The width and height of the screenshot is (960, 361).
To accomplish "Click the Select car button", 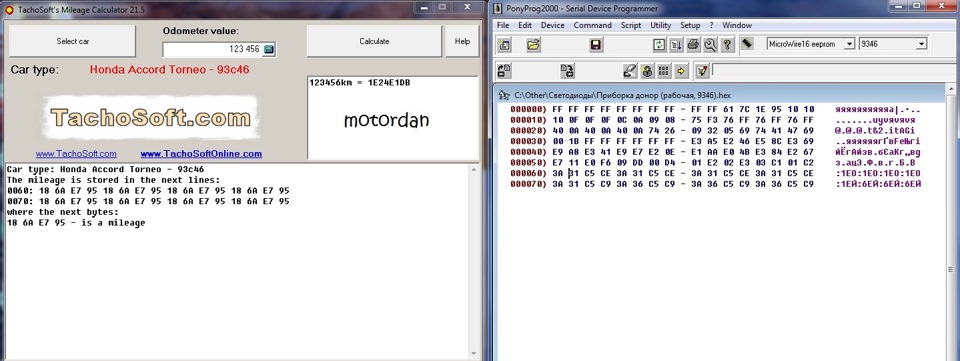I will (72, 41).
